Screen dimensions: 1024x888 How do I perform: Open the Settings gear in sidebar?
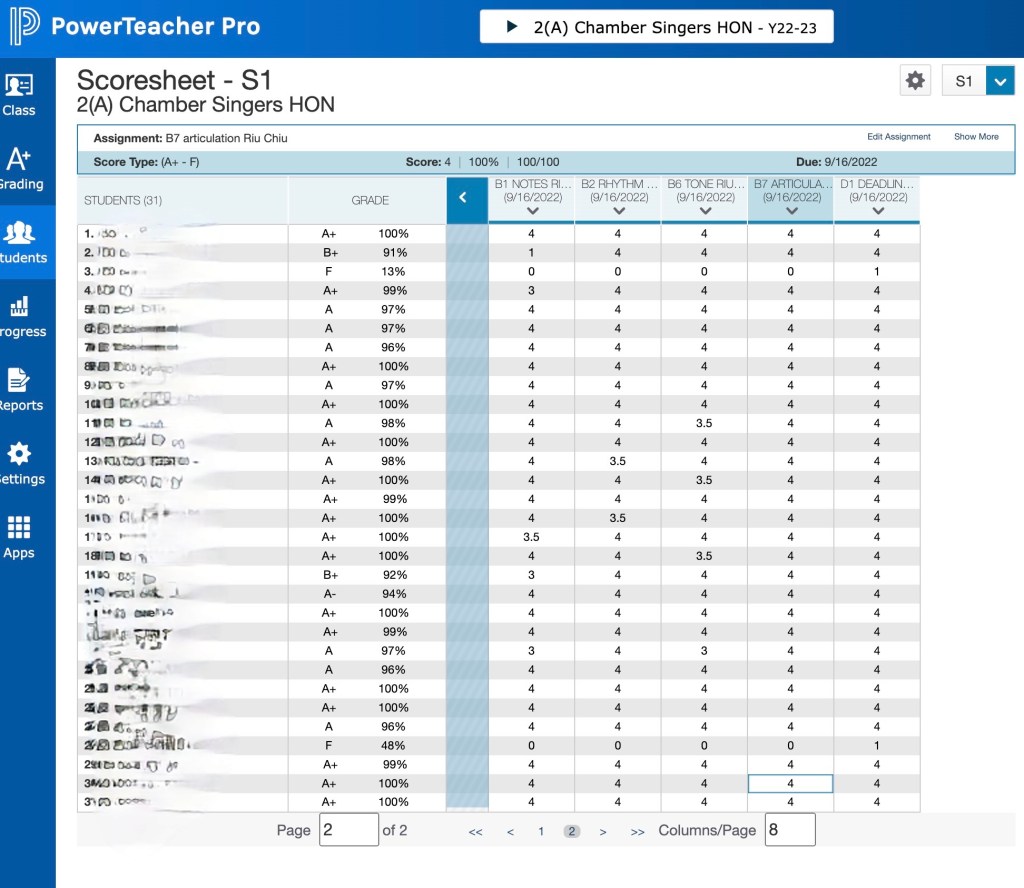click(x=19, y=464)
